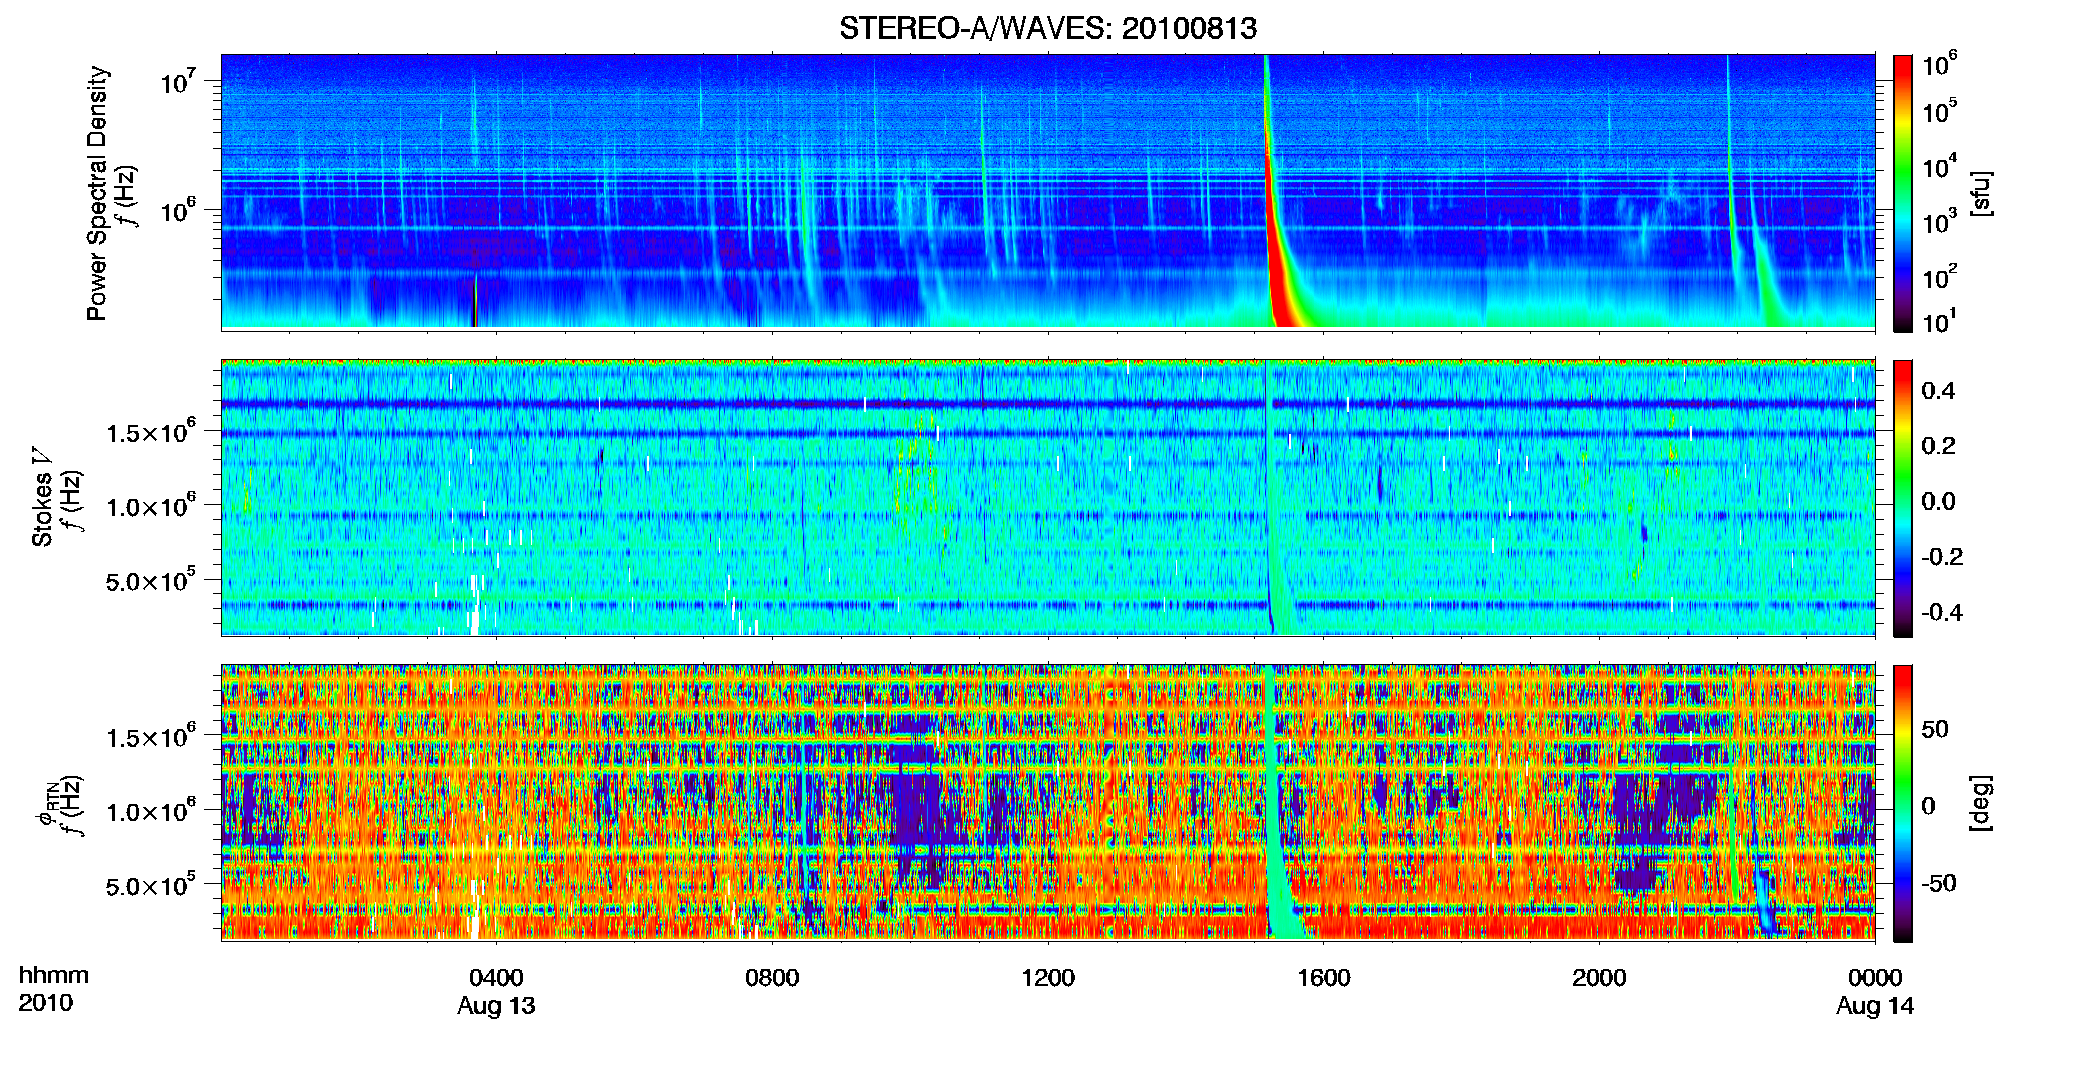Select the 2000 time tick label
The image size is (2096, 1080).
pyautogui.click(x=1599, y=977)
